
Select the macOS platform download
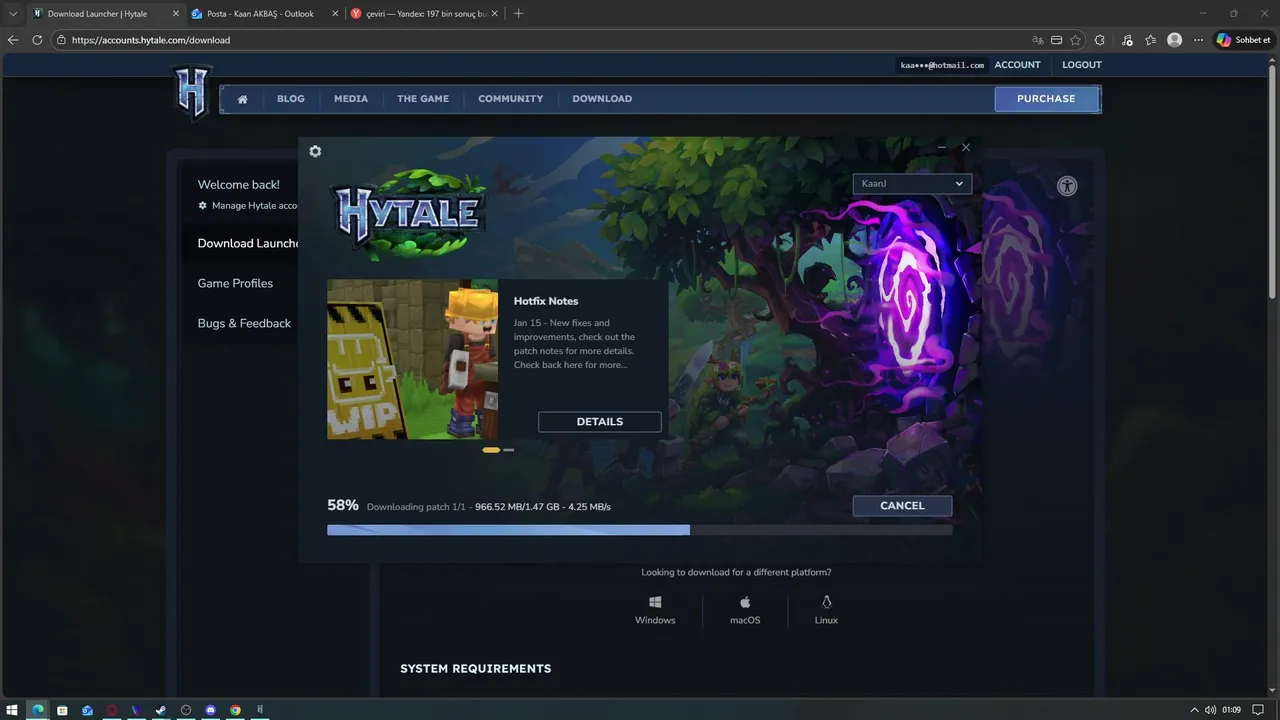pos(745,610)
